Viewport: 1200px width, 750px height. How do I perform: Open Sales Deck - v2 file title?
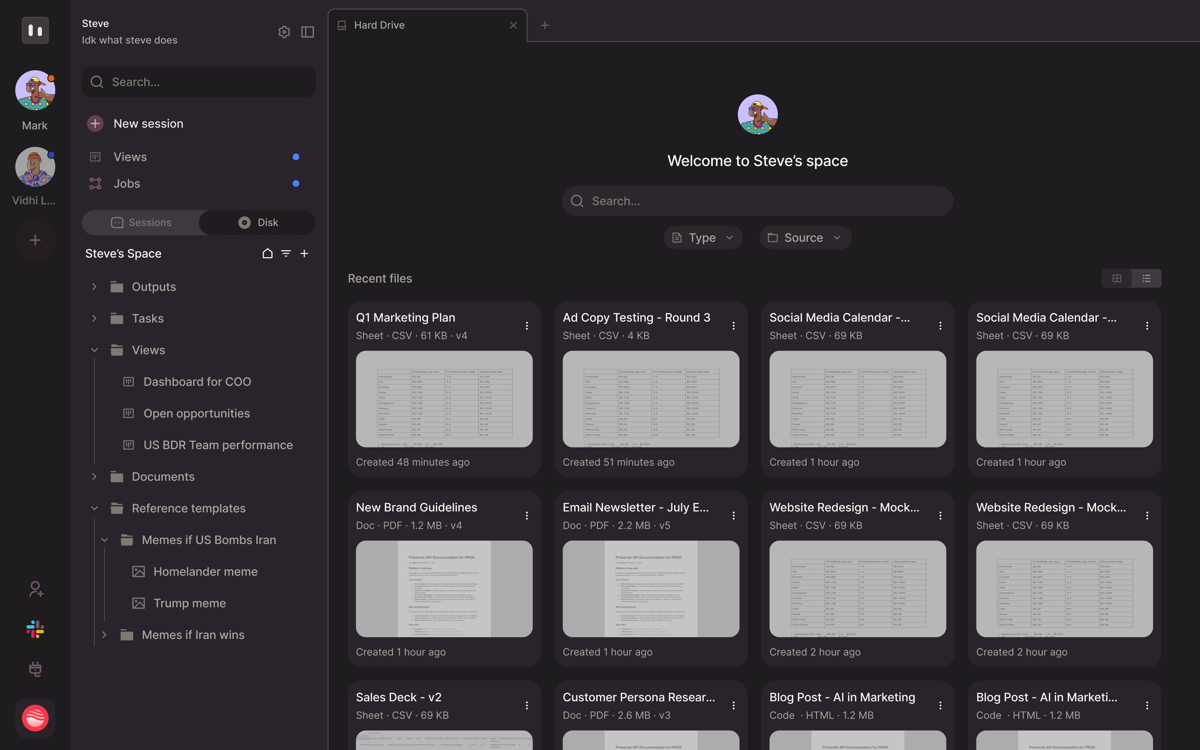pos(398,698)
